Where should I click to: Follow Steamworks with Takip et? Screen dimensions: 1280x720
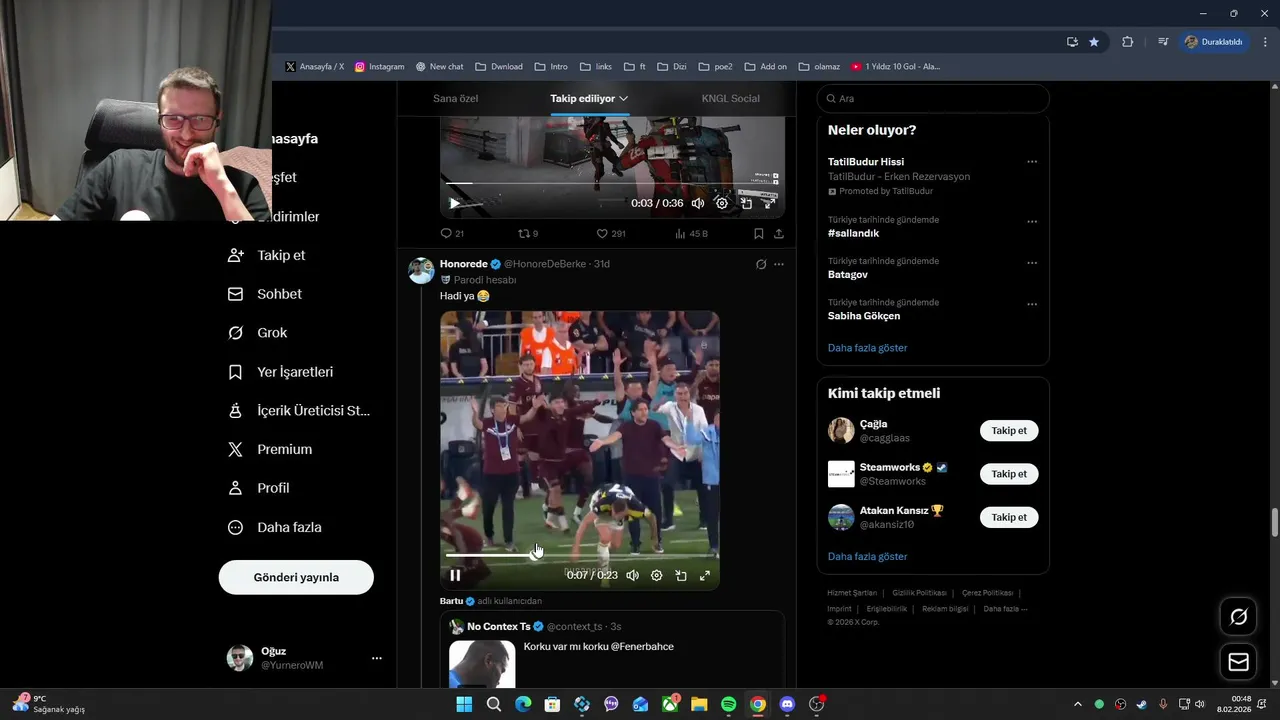[1009, 474]
